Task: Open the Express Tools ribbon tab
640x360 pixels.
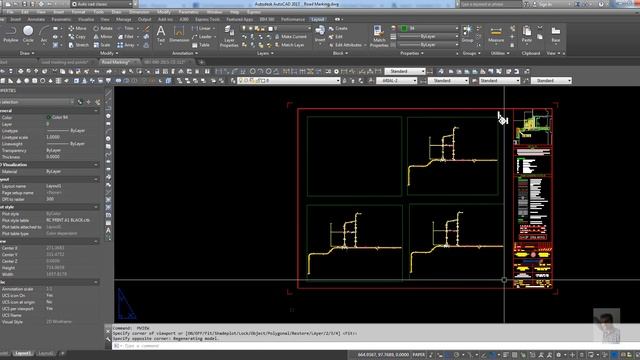Action: [208, 19]
